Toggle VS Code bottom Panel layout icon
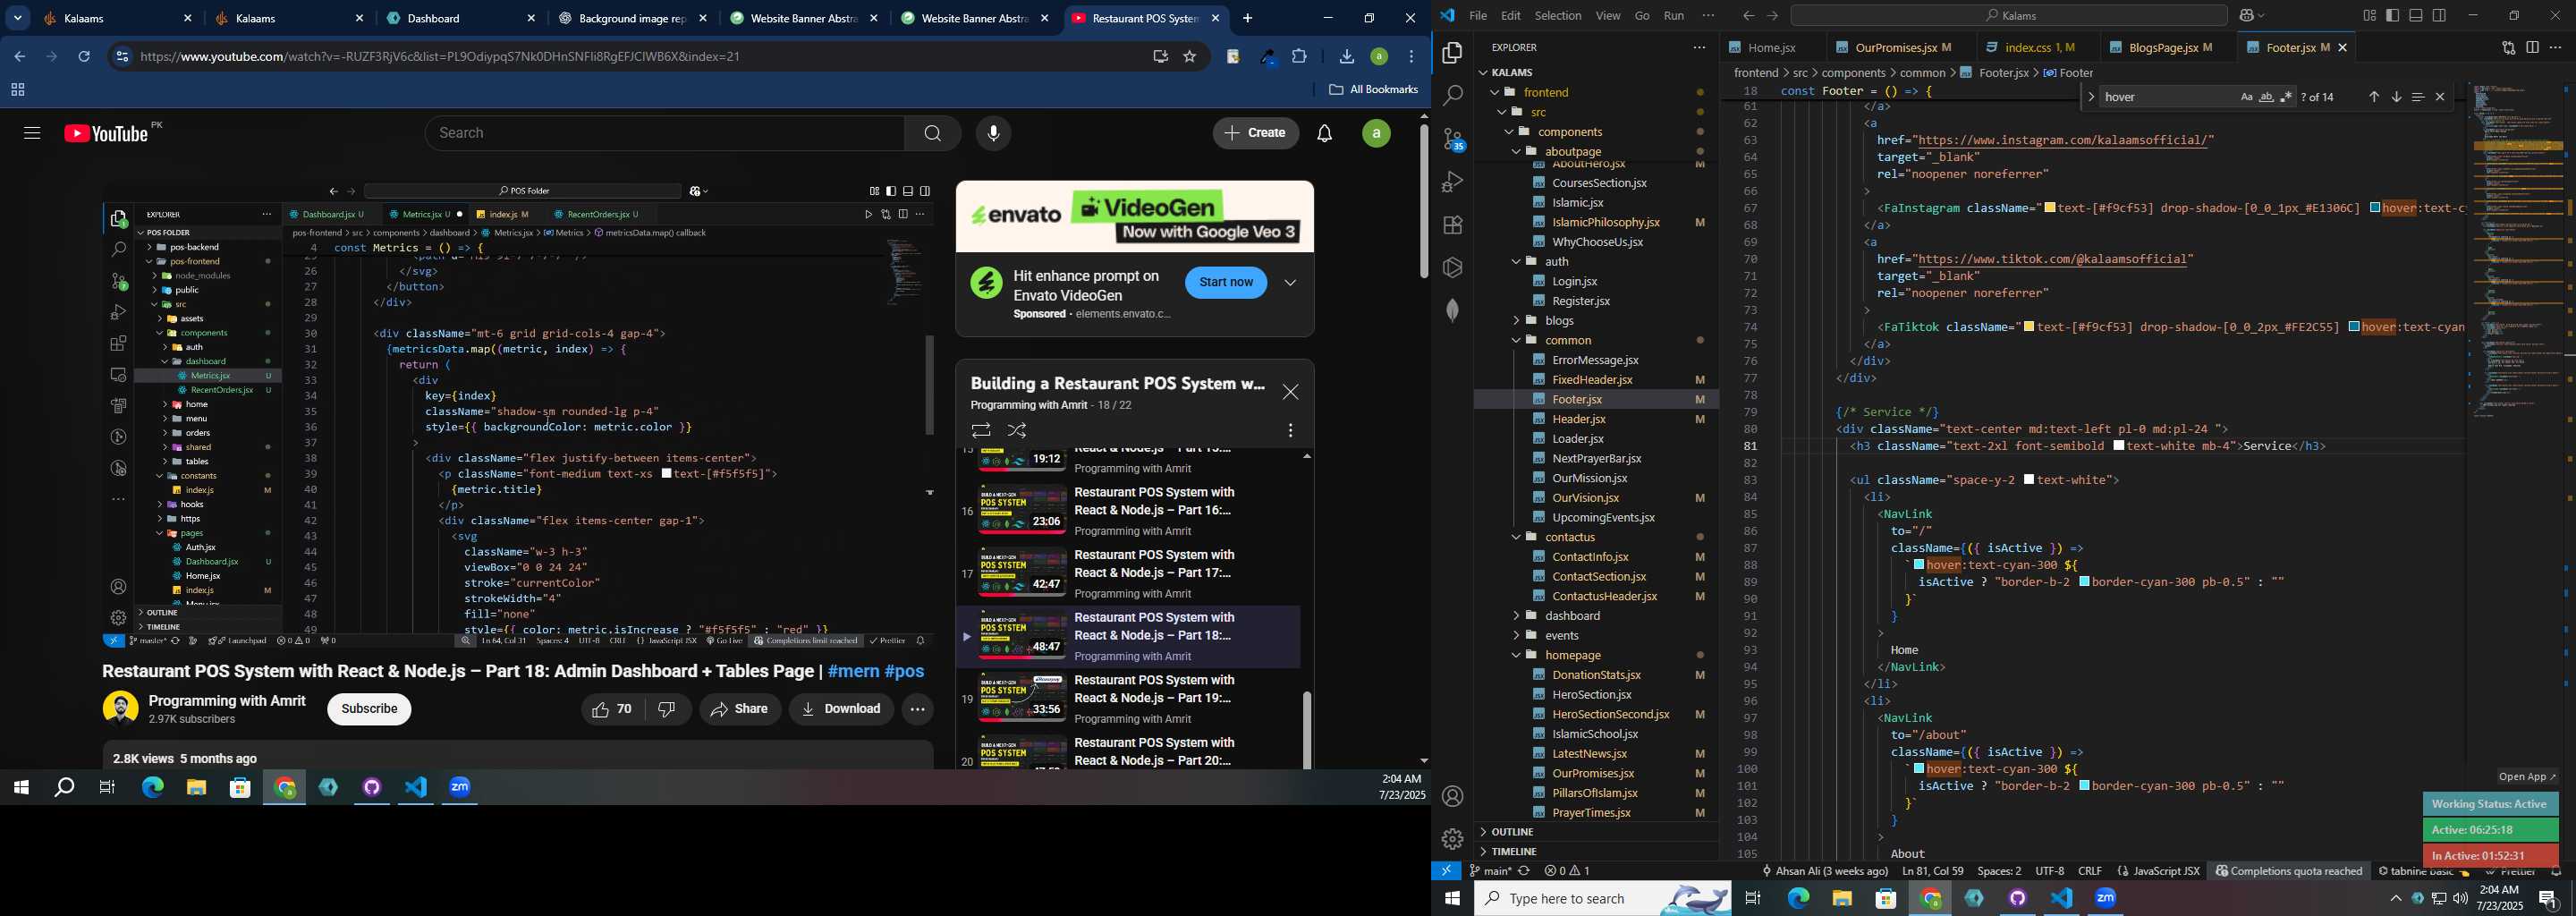 [2415, 15]
